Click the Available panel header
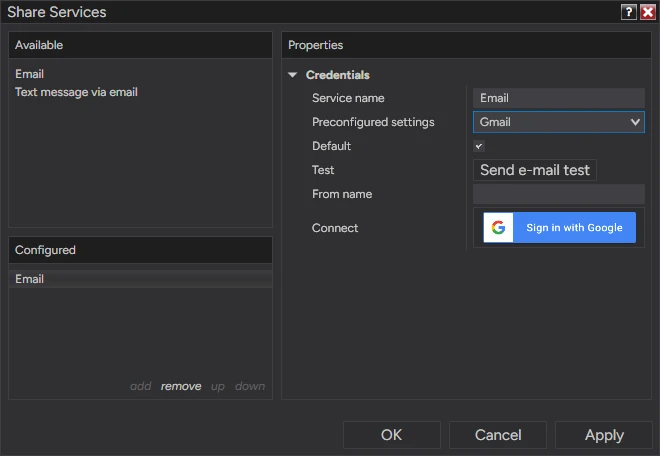660x456 pixels. [140, 45]
